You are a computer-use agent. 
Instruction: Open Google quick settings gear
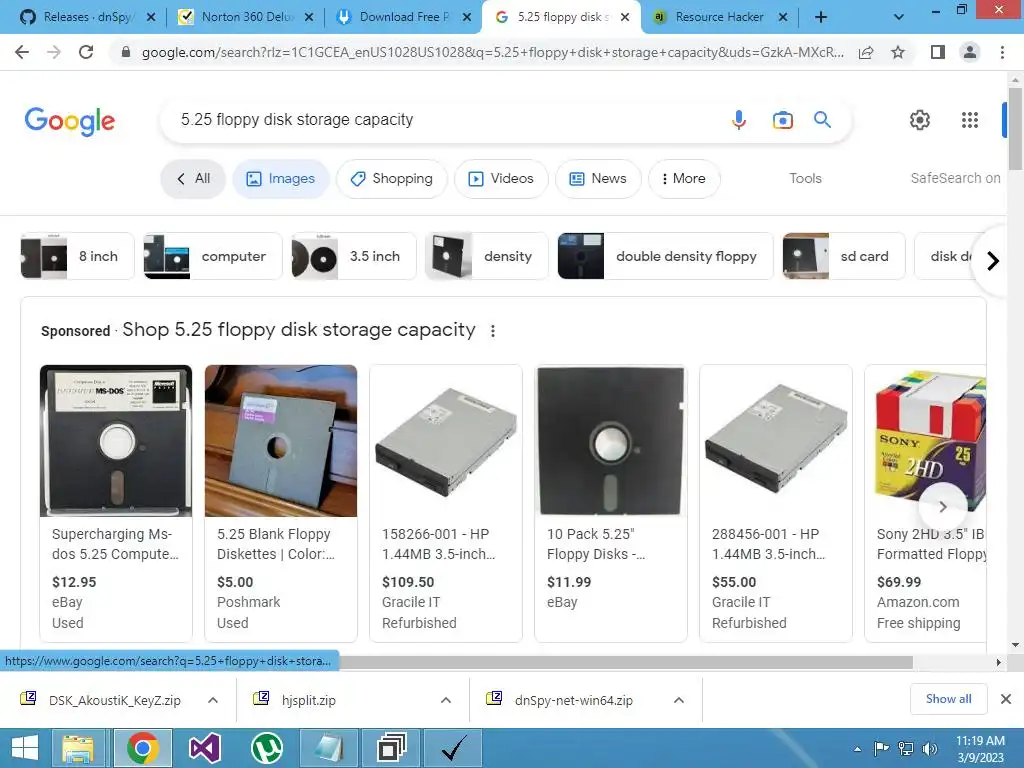(x=920, y=120)
